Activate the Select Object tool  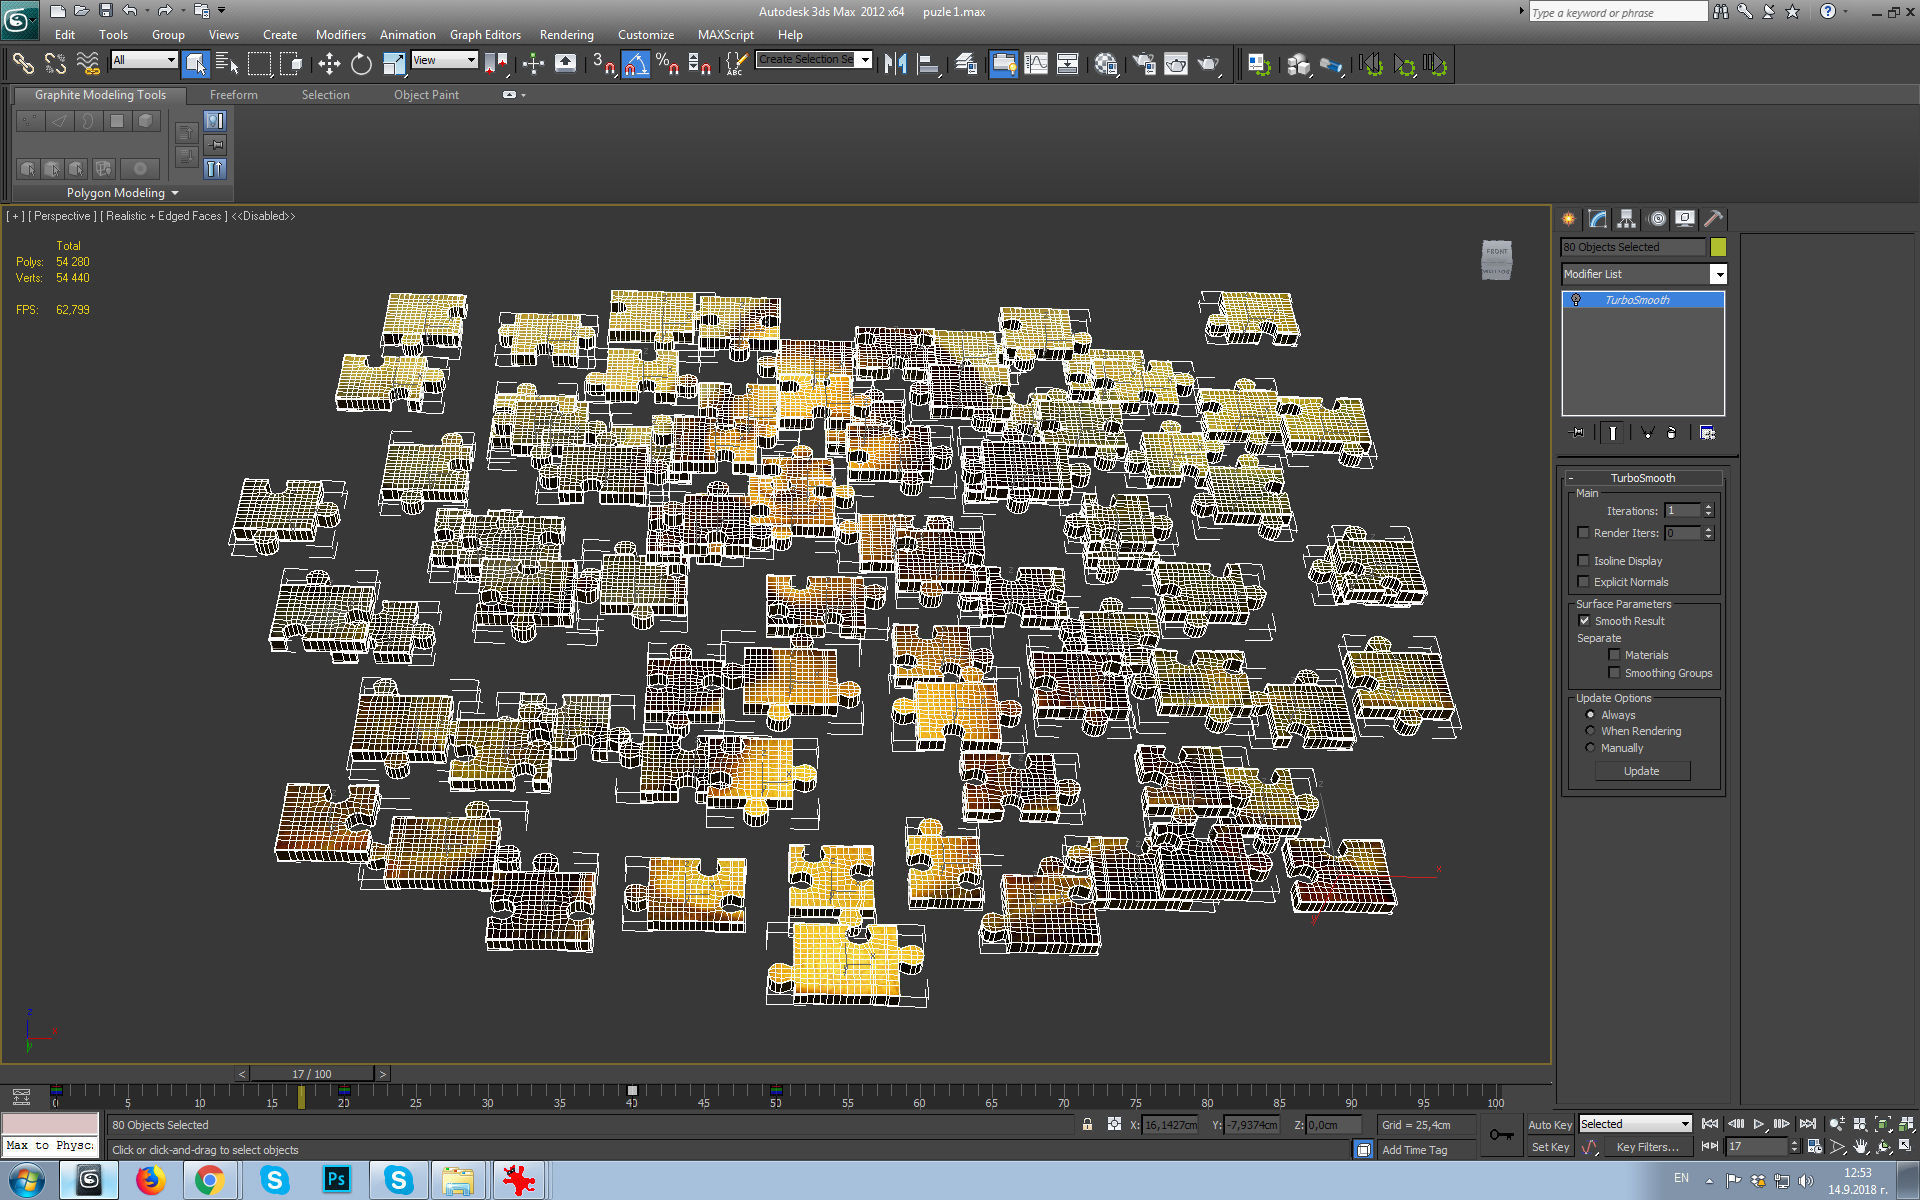pos(195,64)
